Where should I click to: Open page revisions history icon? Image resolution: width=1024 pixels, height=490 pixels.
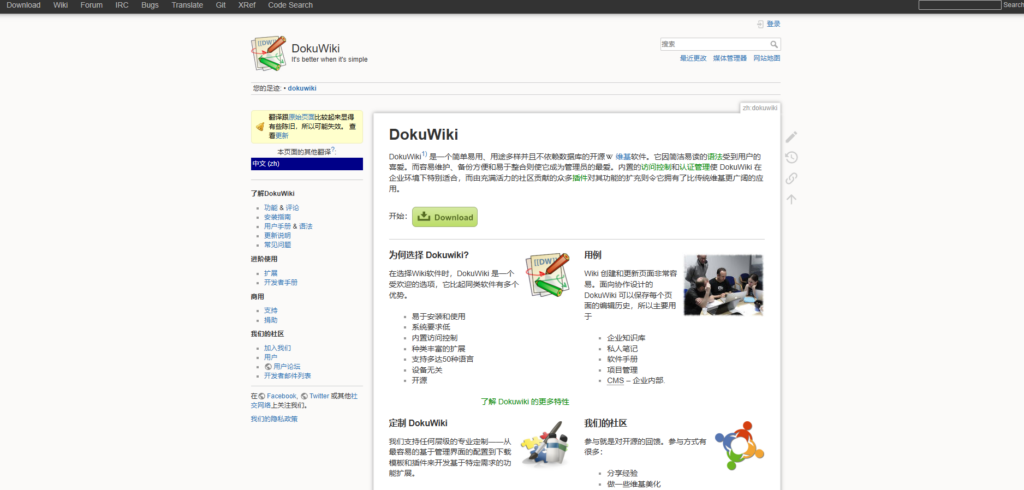791,157
